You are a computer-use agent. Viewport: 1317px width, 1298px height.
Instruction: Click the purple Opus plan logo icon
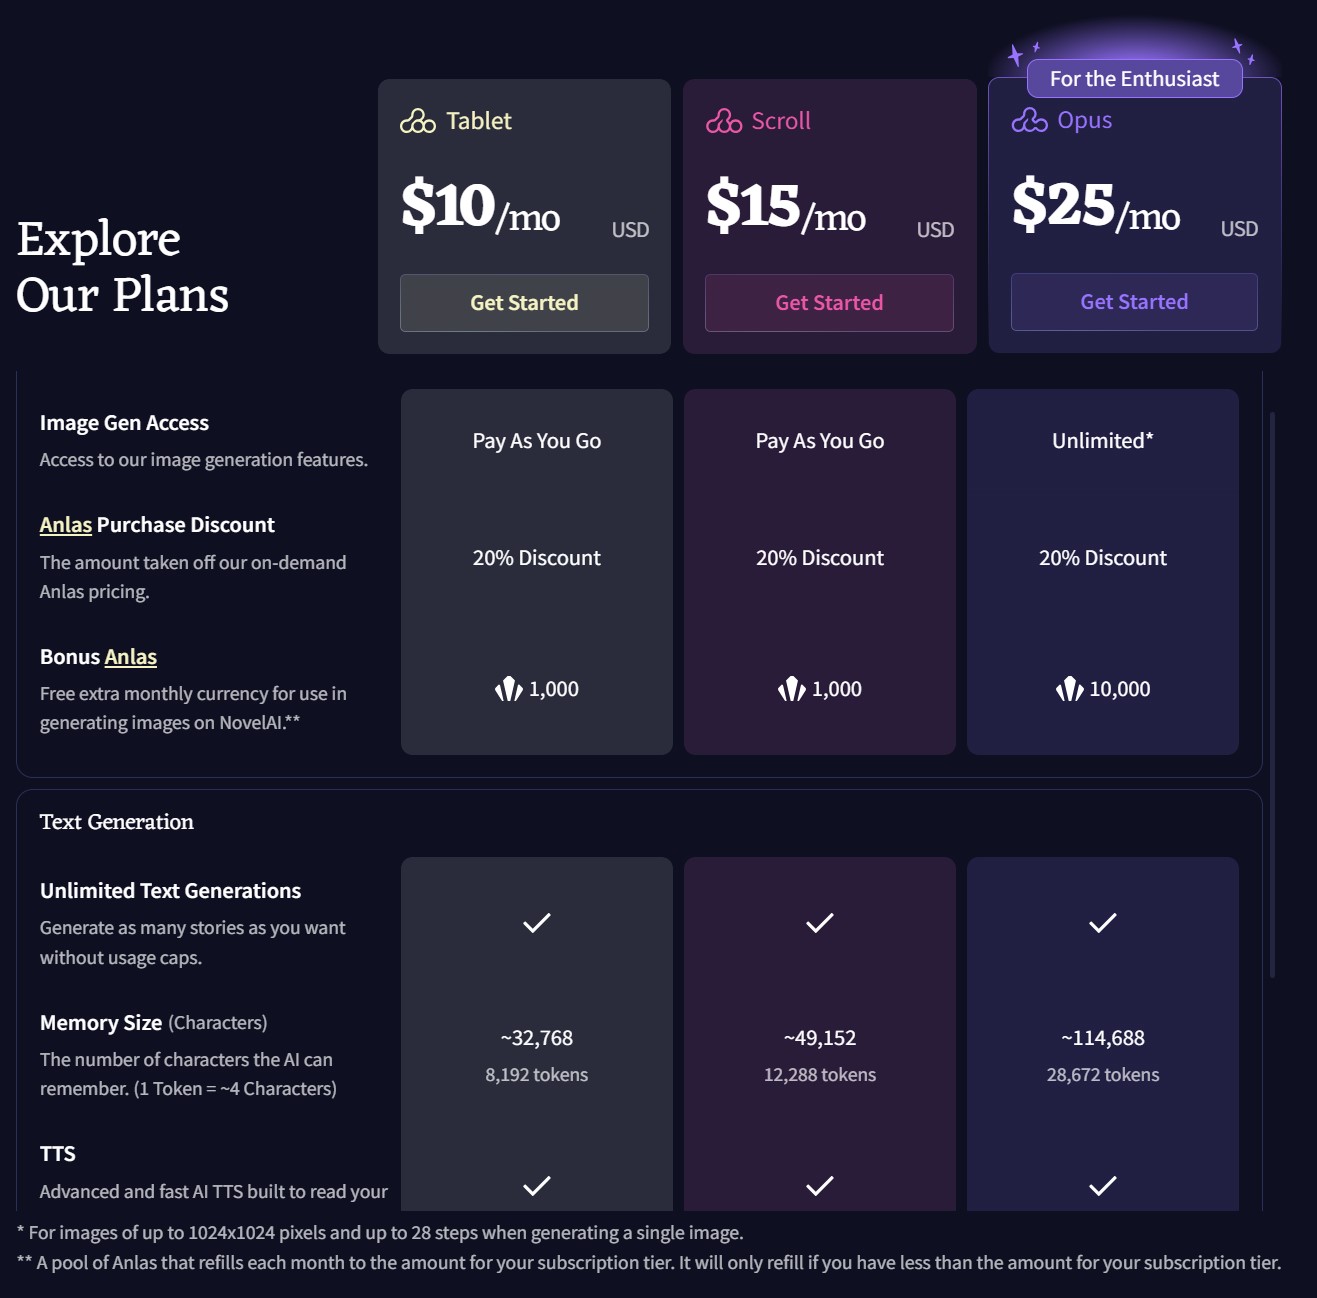tap(1029, 120)
